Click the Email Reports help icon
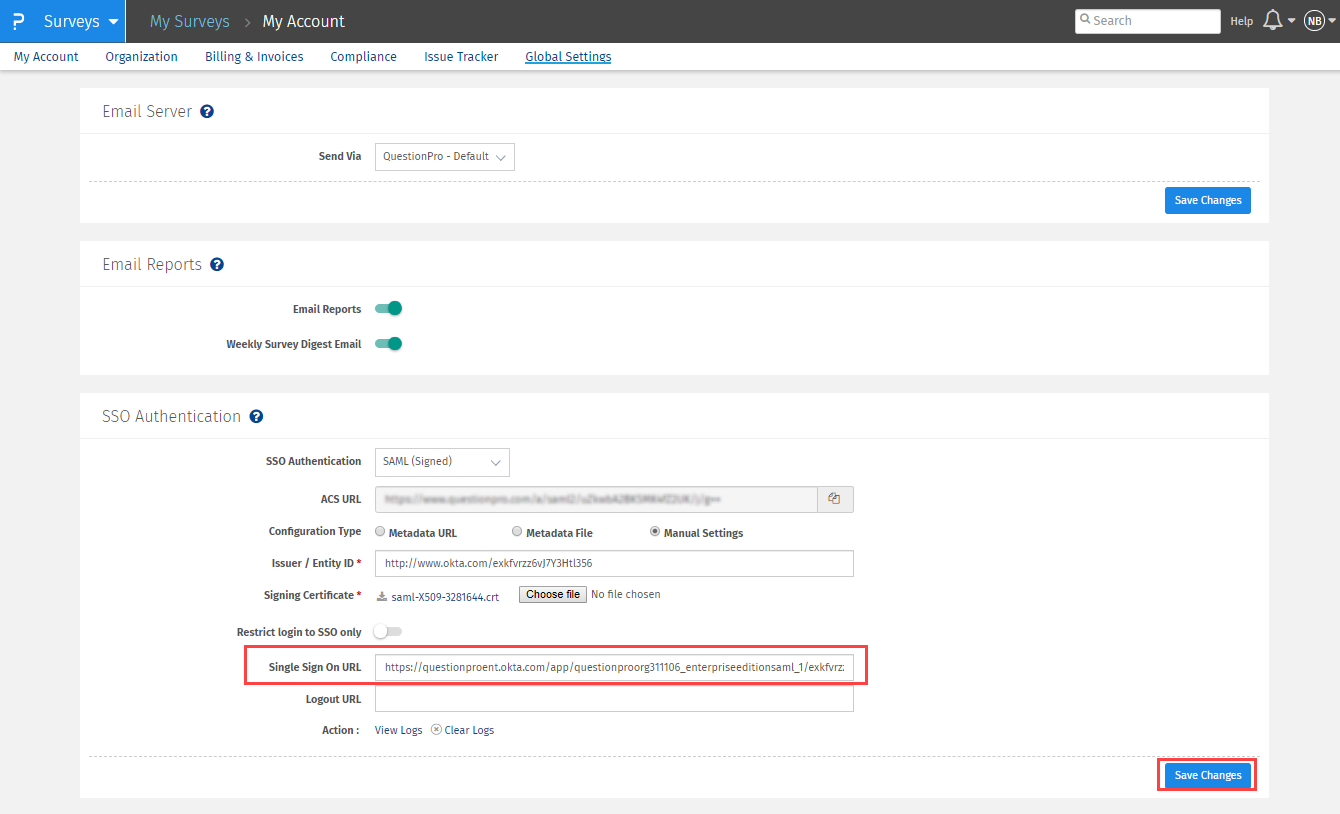Image resolution: width=1340 pixels, height=814 pixels. tap(217, 264)
